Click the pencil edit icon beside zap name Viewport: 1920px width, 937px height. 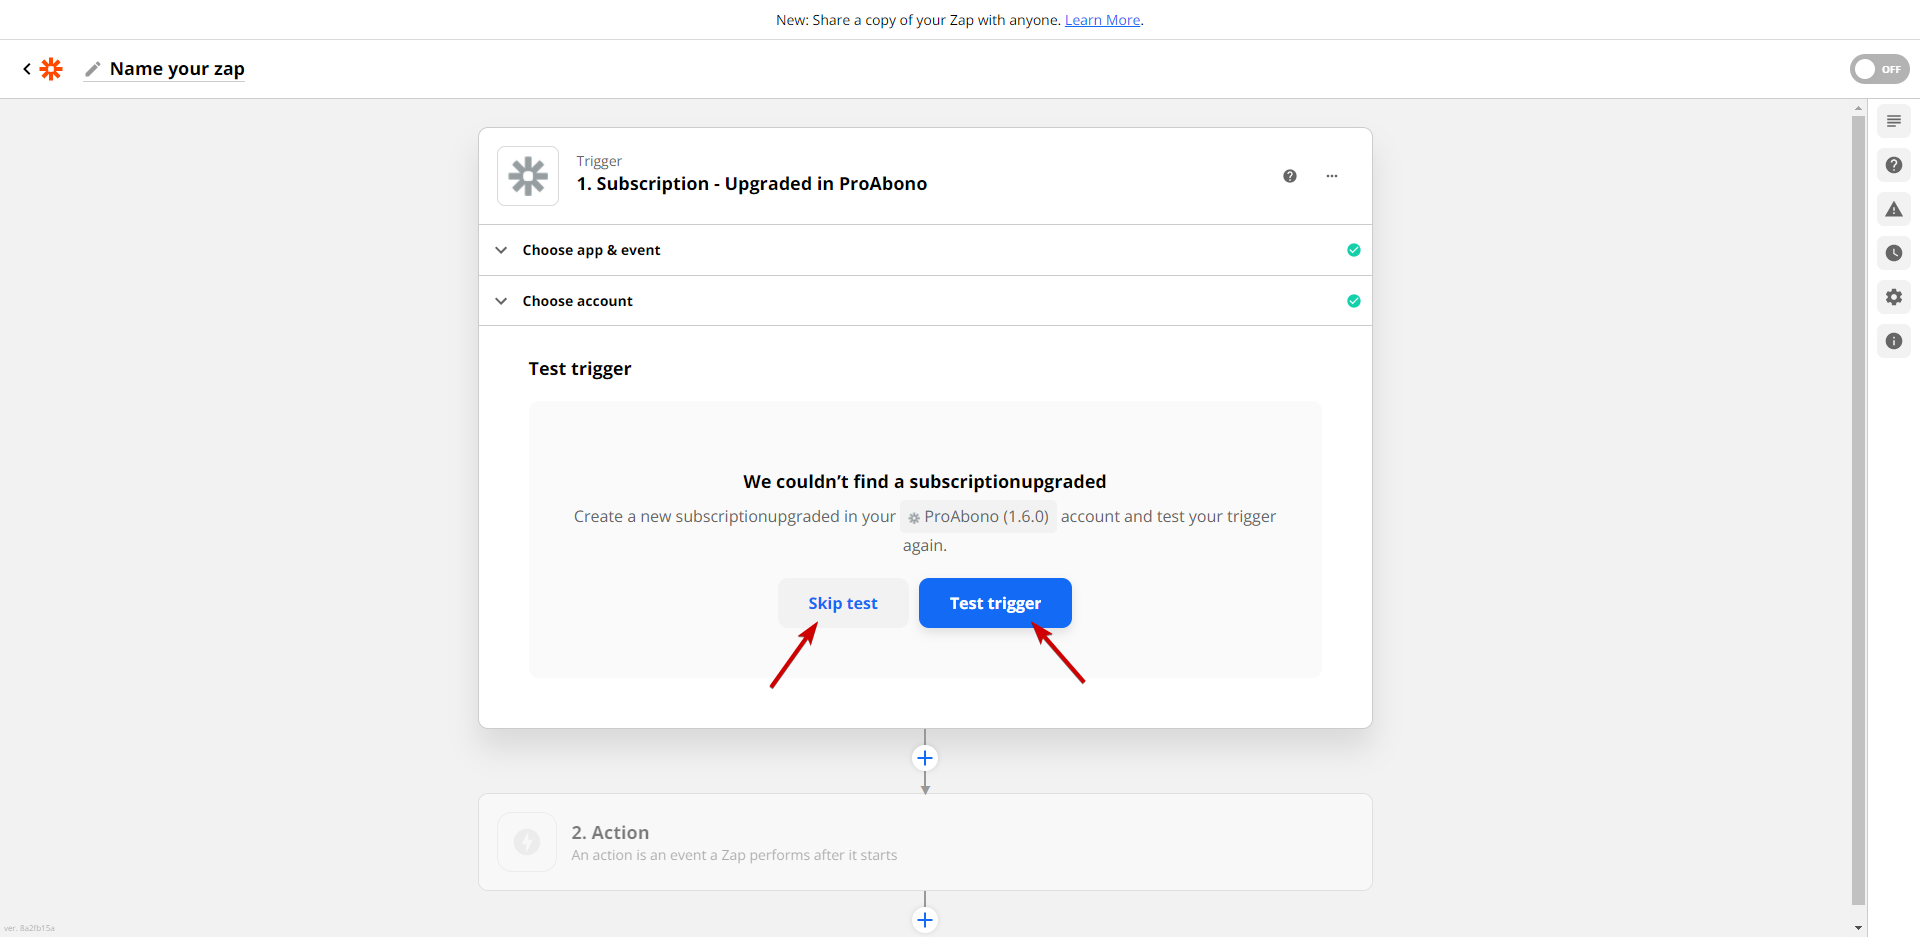pos(93,69)
